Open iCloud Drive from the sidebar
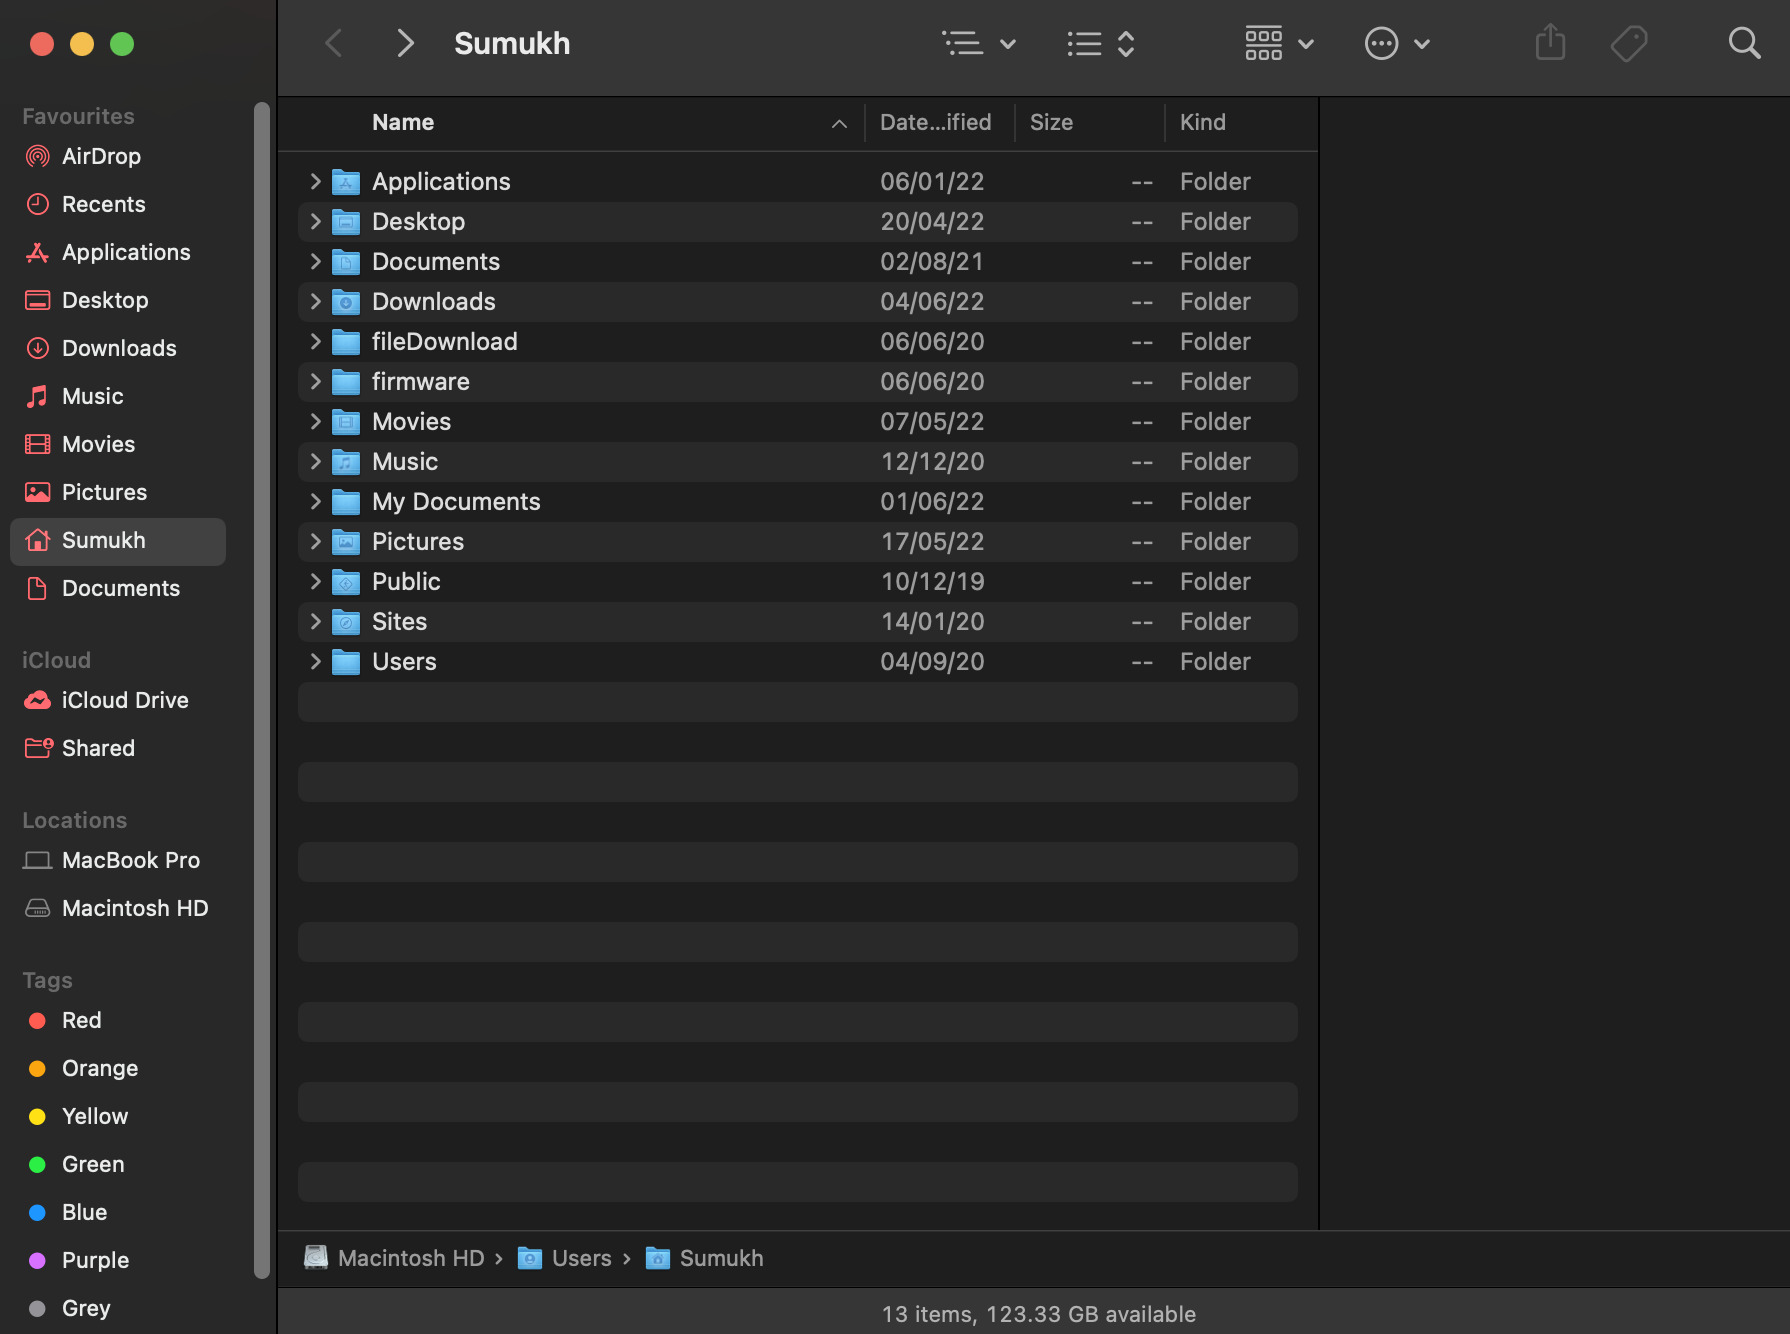The height and width of the screenshot is (1334, 1790). 124,700
